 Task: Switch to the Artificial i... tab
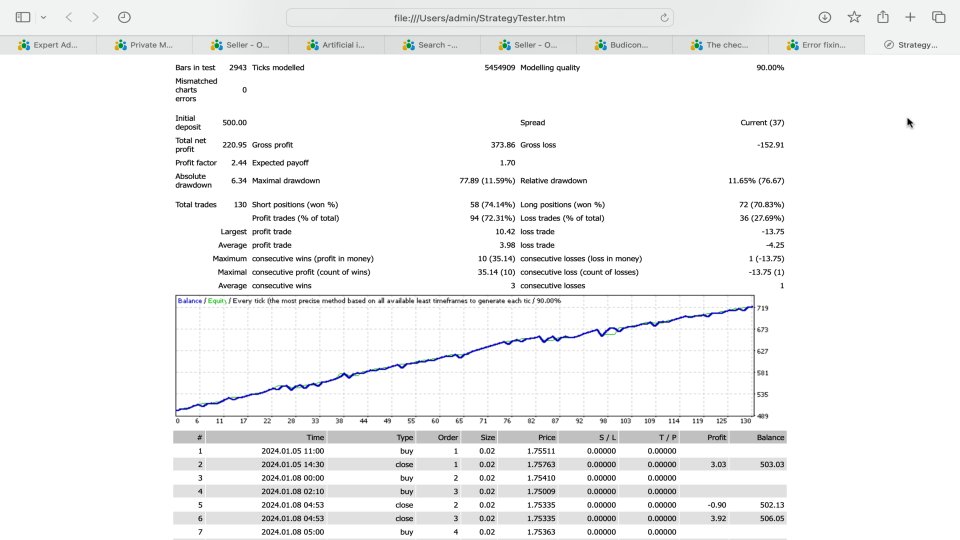pyautogui.click(x=336, y=45)
